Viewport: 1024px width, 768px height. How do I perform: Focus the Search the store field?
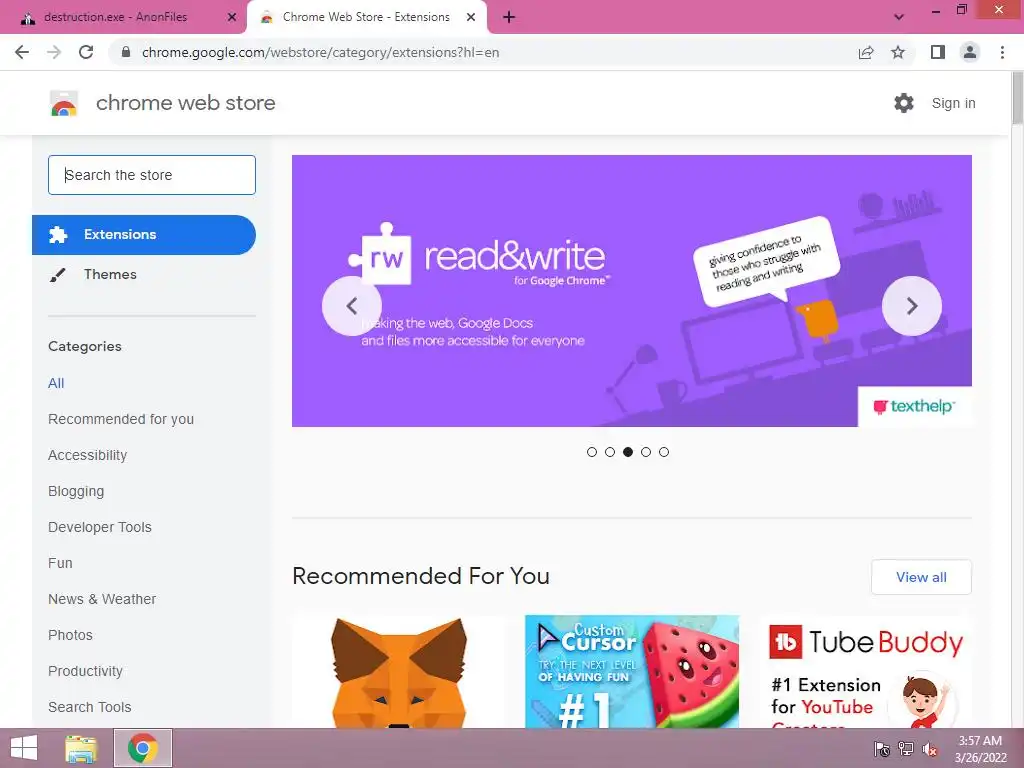pos(152,175)
